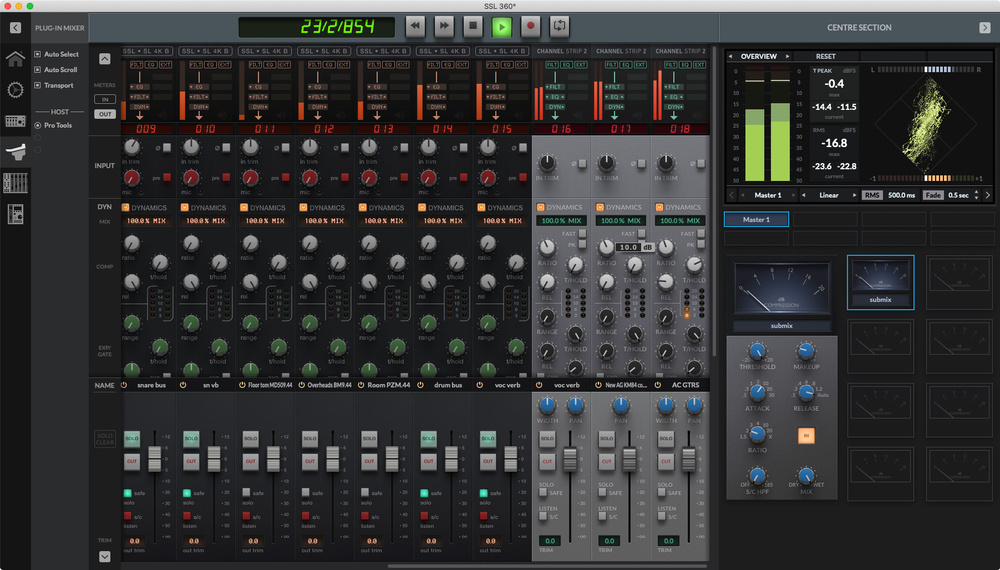The image size is (1000, 570).
Task: Collapse the Centre Section panel arrow
Action: 984,27
